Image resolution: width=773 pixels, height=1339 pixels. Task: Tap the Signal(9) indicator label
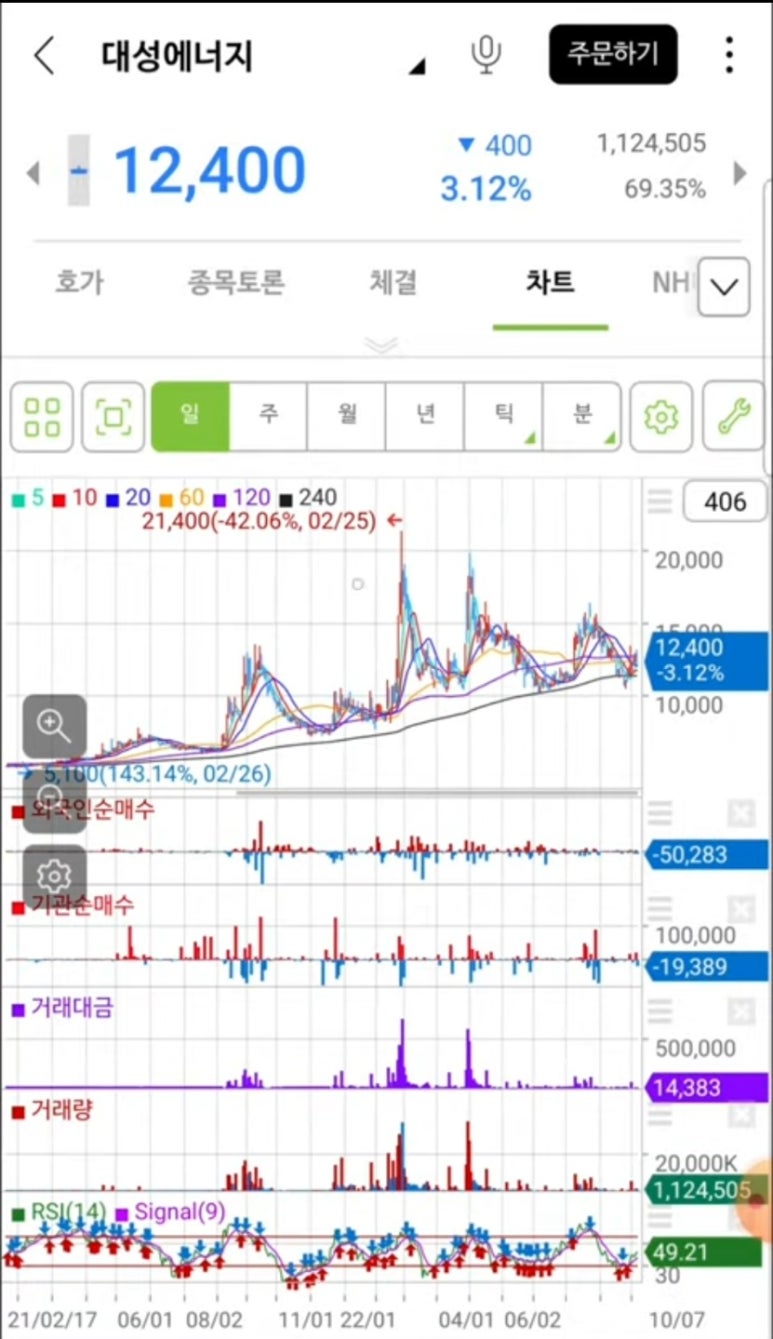click(171, 1212)
